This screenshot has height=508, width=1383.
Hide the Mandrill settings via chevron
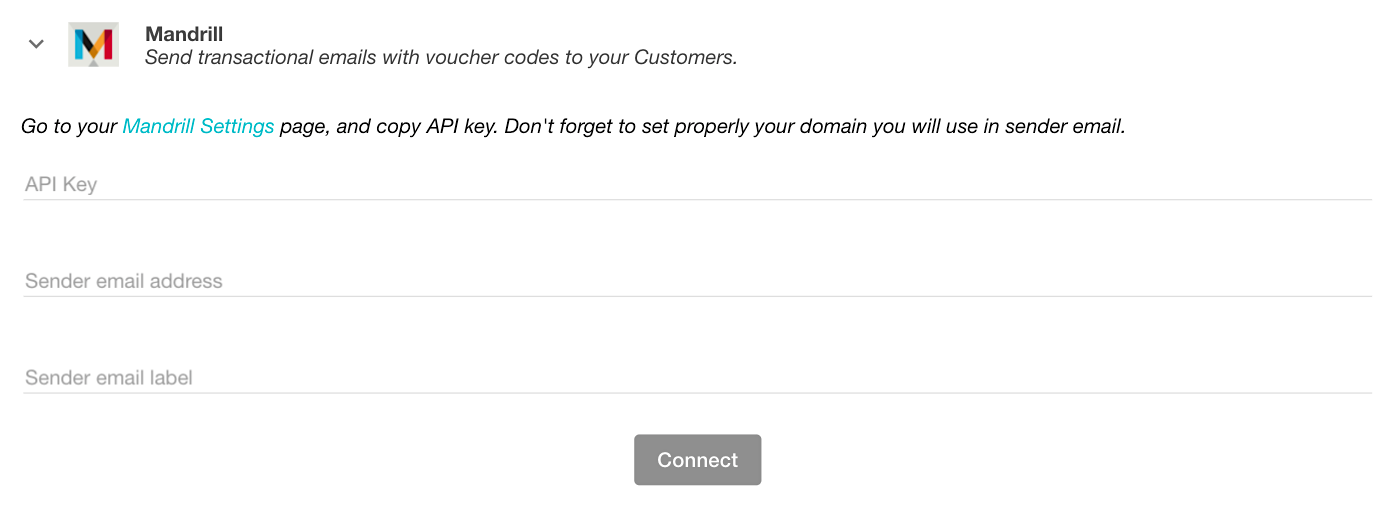click(x=37, y=44)
